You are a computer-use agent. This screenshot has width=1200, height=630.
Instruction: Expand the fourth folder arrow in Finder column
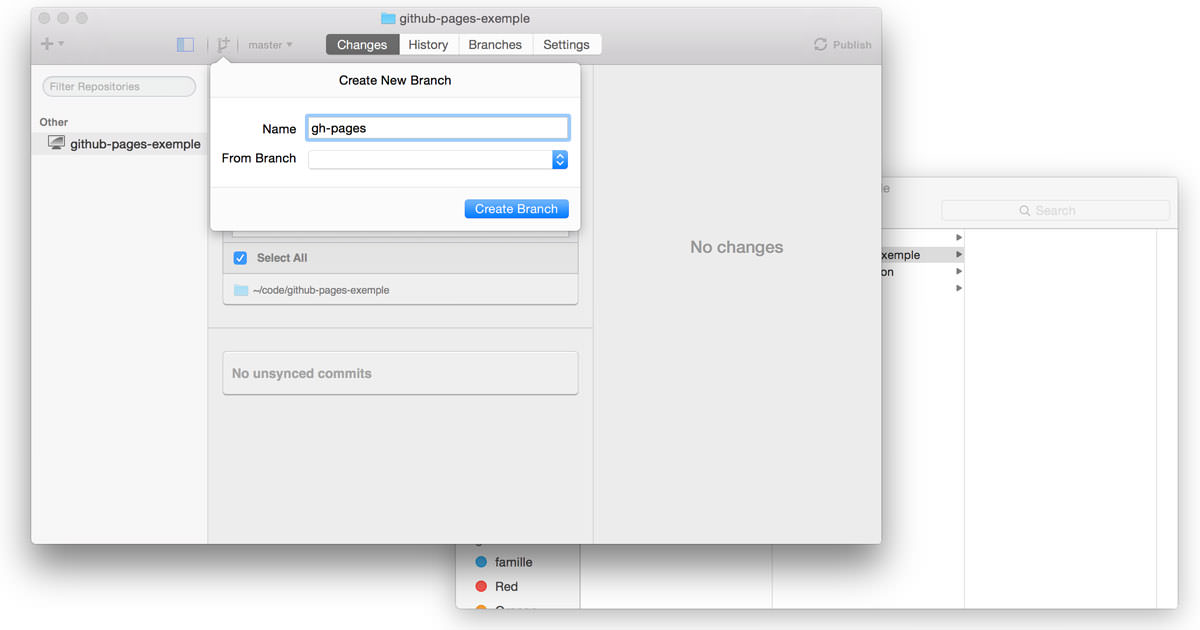point(959,288)
